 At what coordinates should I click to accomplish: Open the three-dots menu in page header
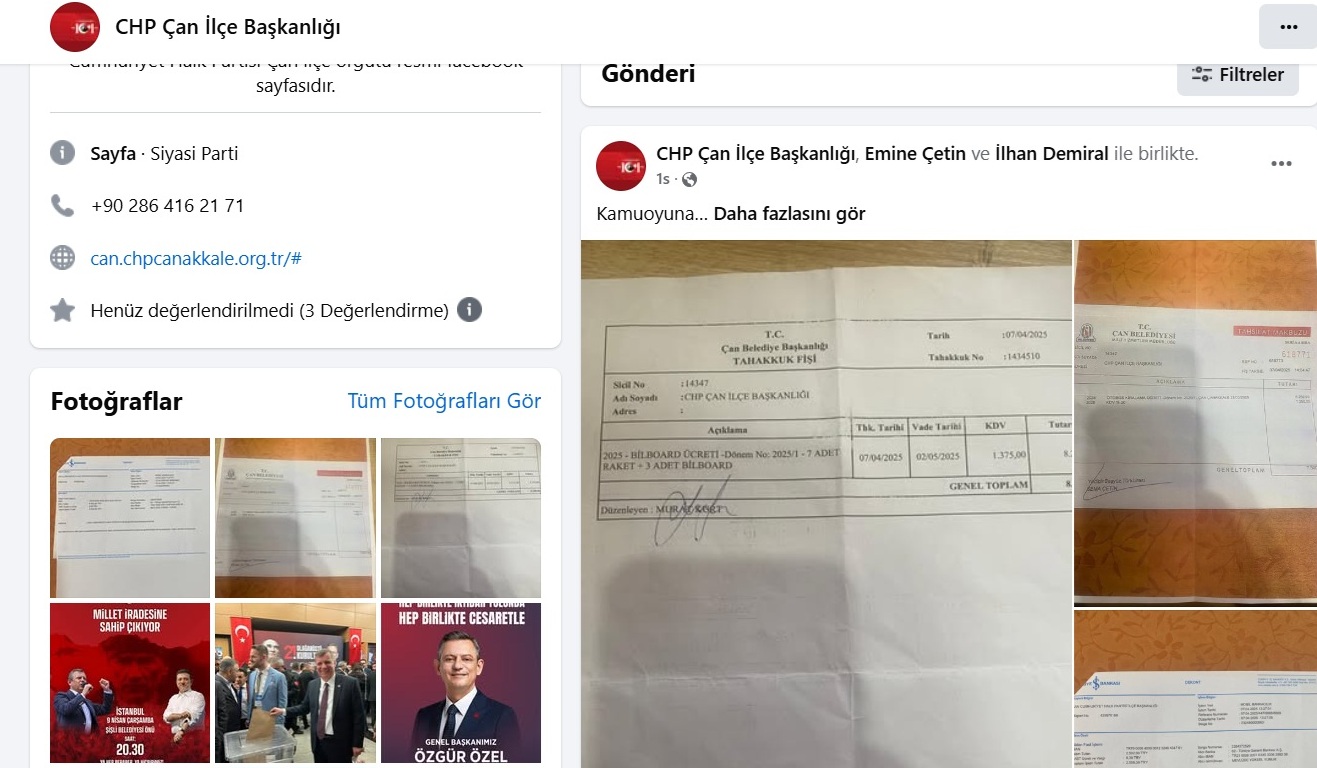tap(1287, 27)
